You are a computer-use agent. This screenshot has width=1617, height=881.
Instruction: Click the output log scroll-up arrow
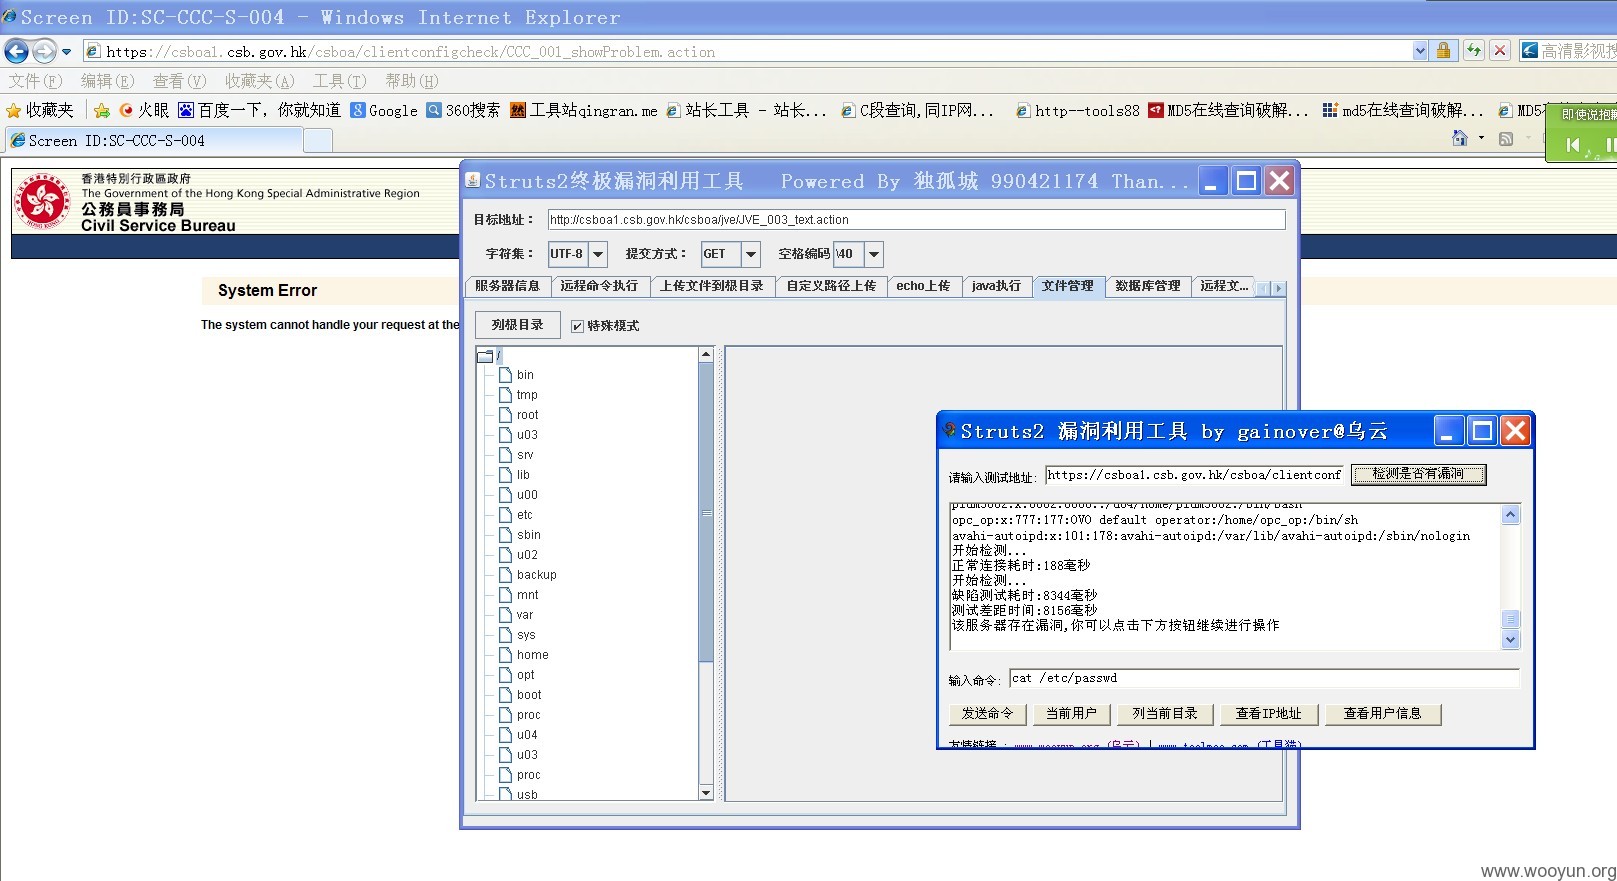(1511, 515)
